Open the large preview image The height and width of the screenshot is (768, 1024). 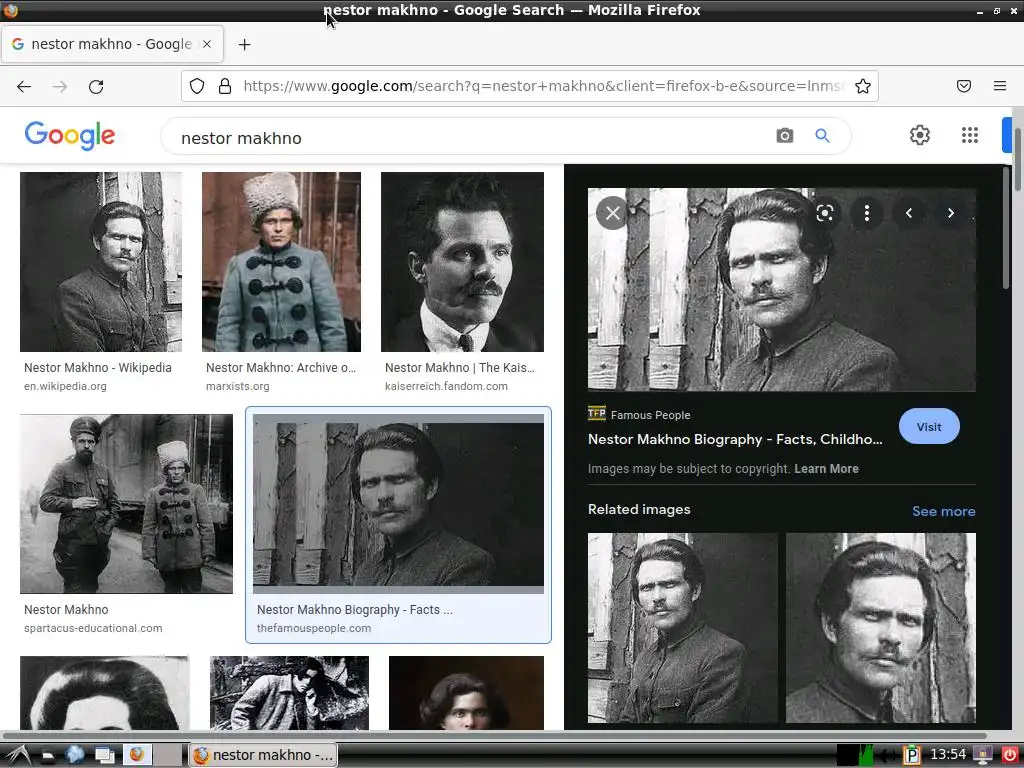[782, 289]
